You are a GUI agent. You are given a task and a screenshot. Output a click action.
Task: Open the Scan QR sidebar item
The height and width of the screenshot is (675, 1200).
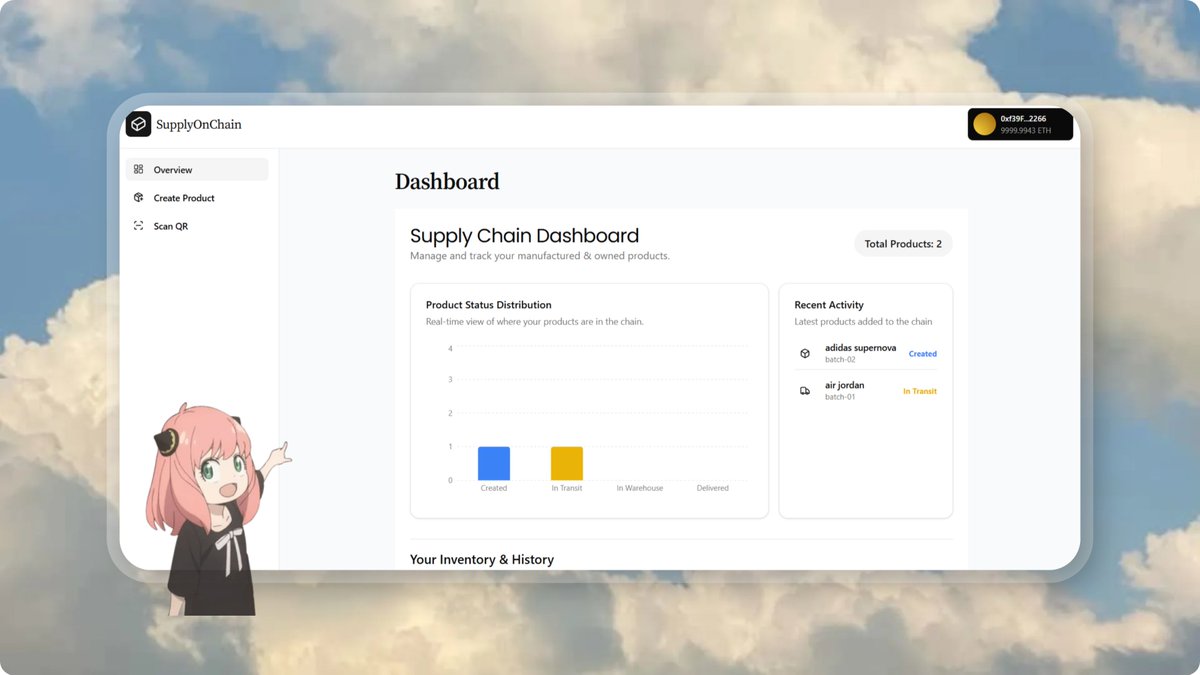pos(197,226)
